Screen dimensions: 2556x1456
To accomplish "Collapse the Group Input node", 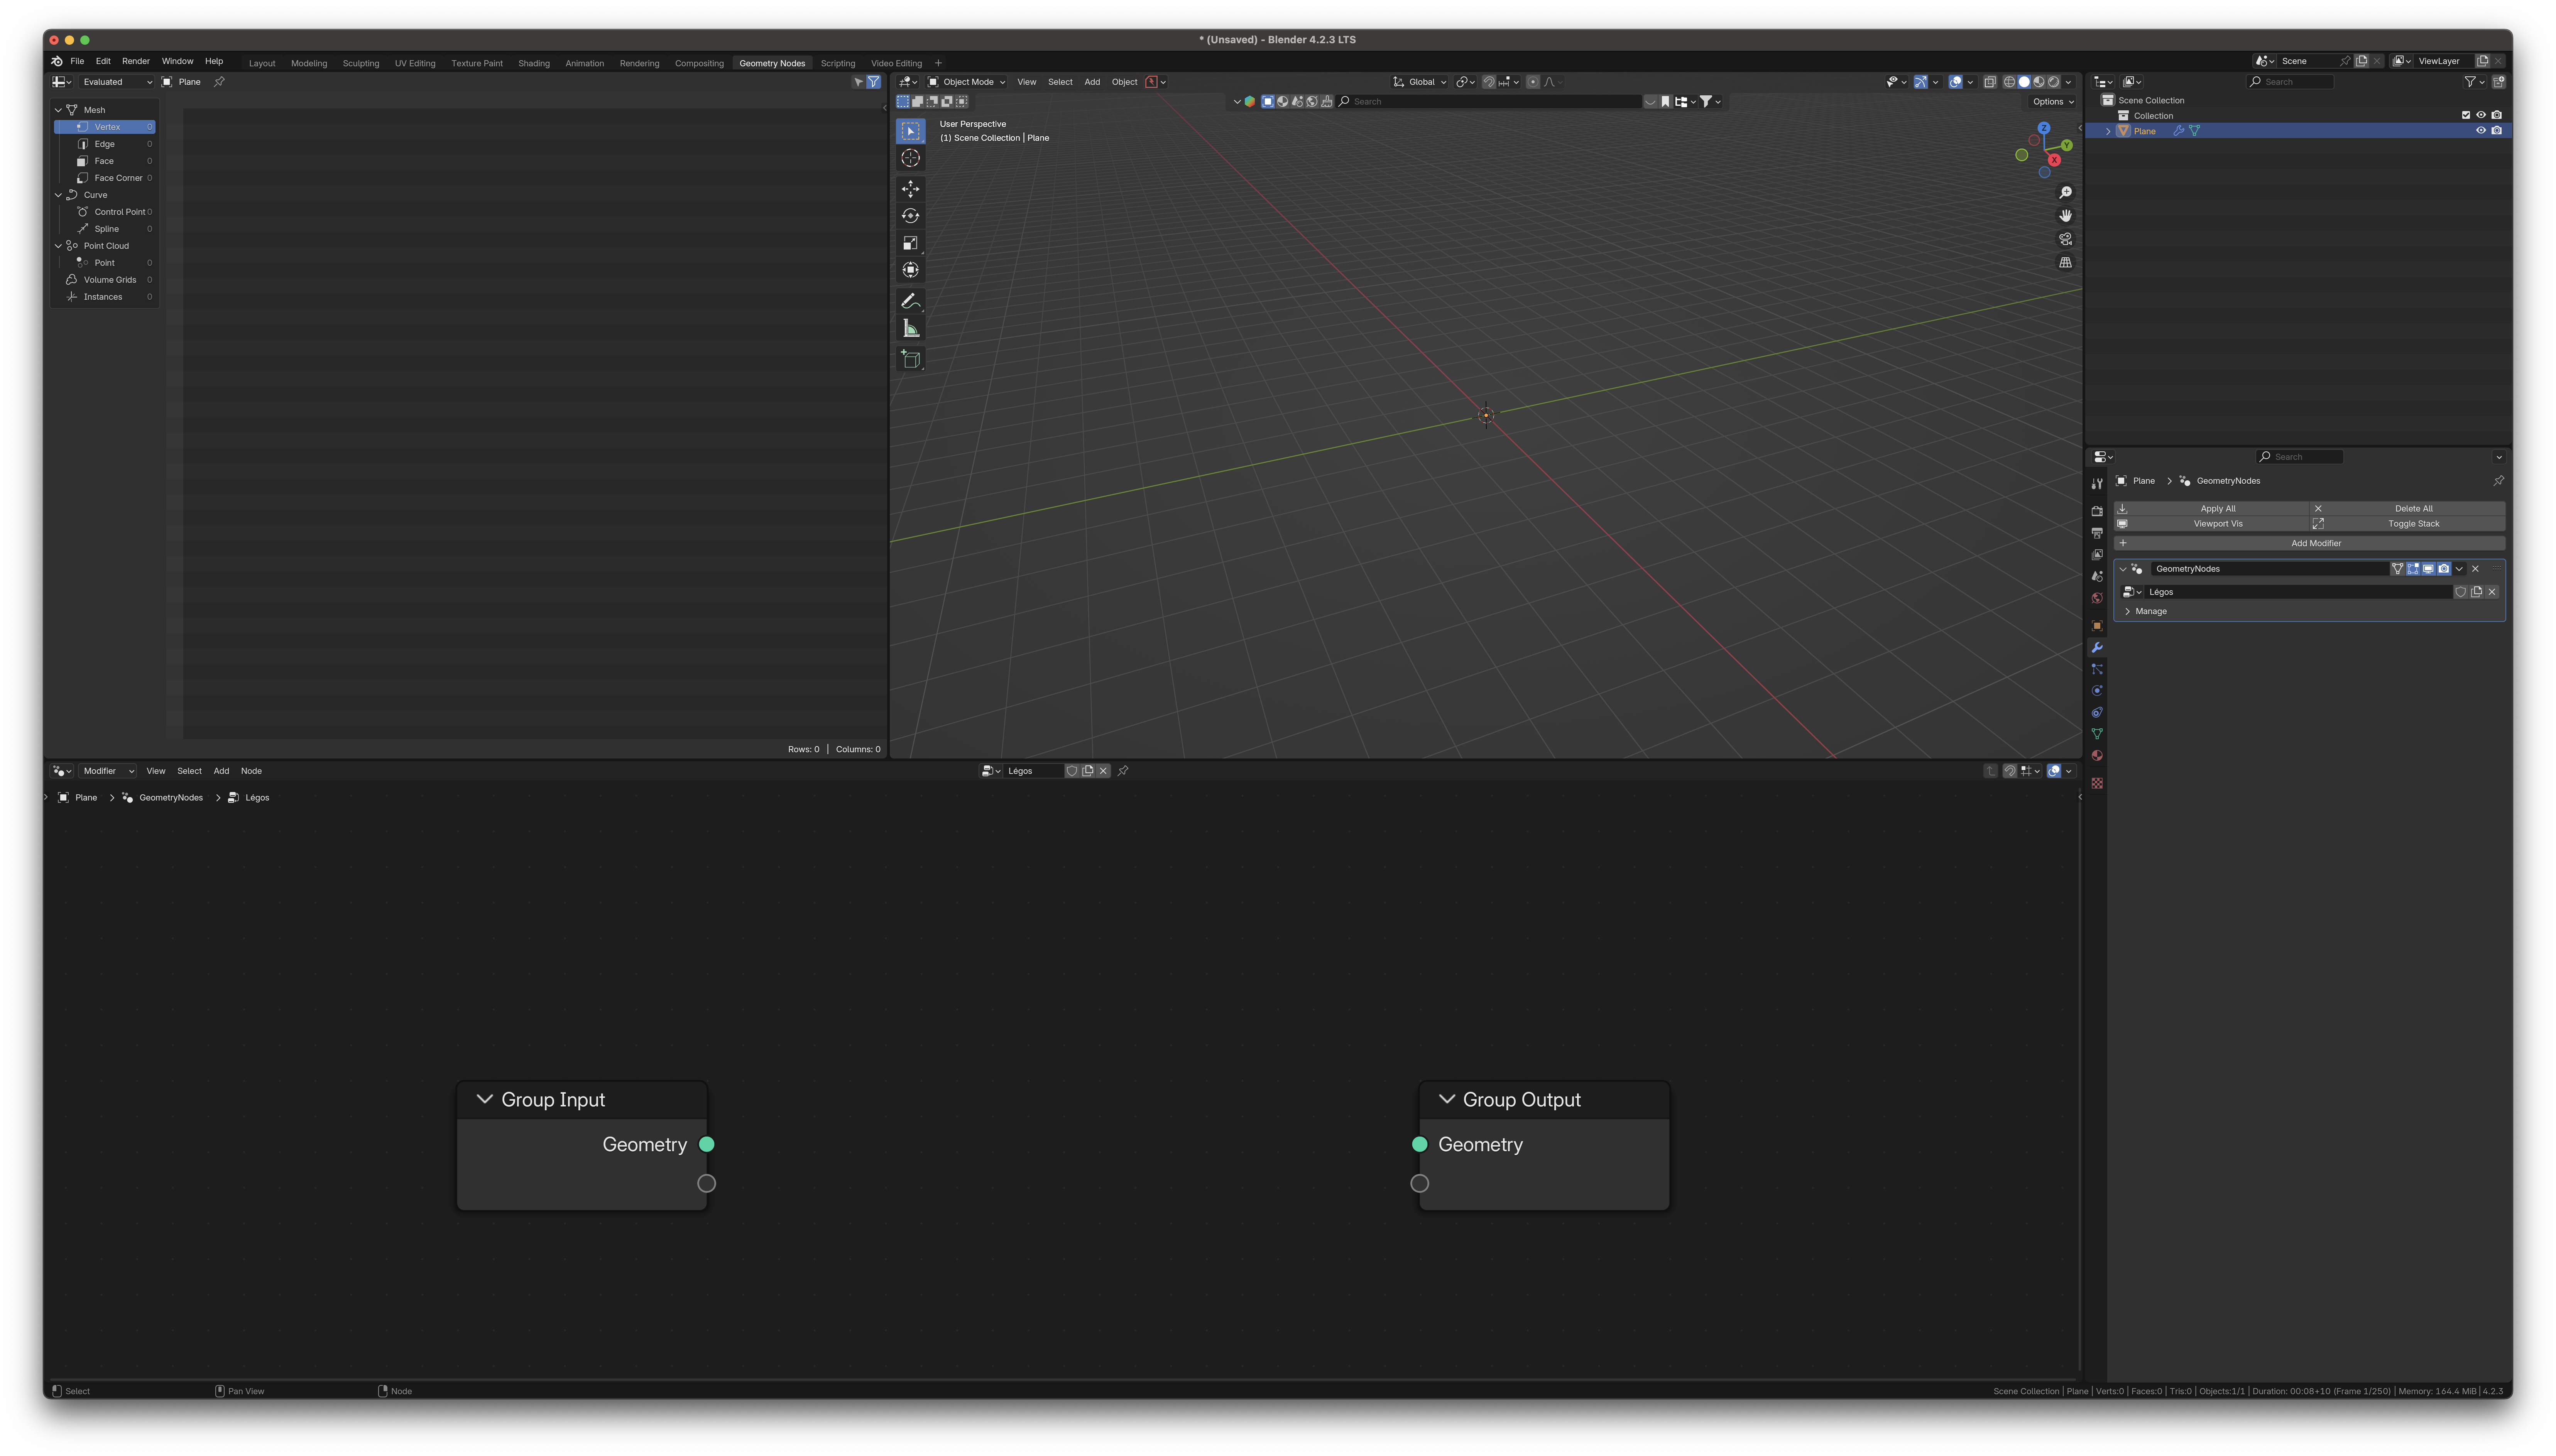I will [485, 1099].
